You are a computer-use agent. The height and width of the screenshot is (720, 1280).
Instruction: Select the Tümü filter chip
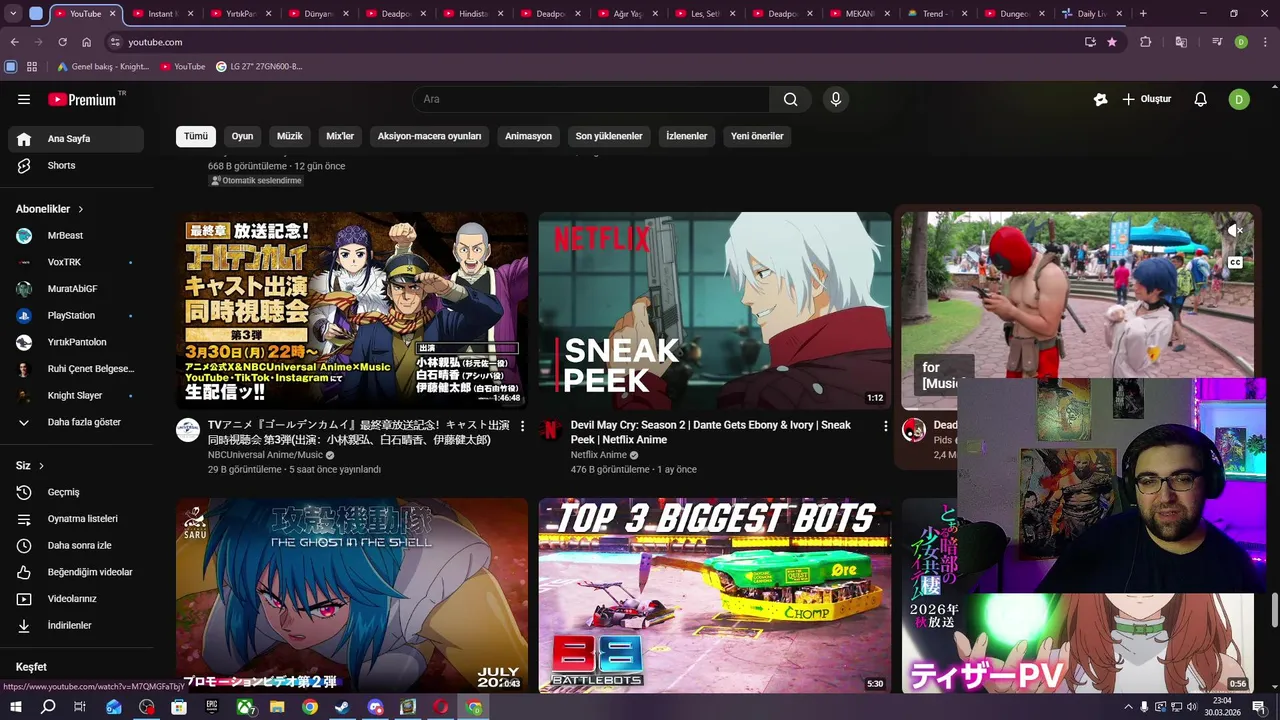click(x=196, y=136)
